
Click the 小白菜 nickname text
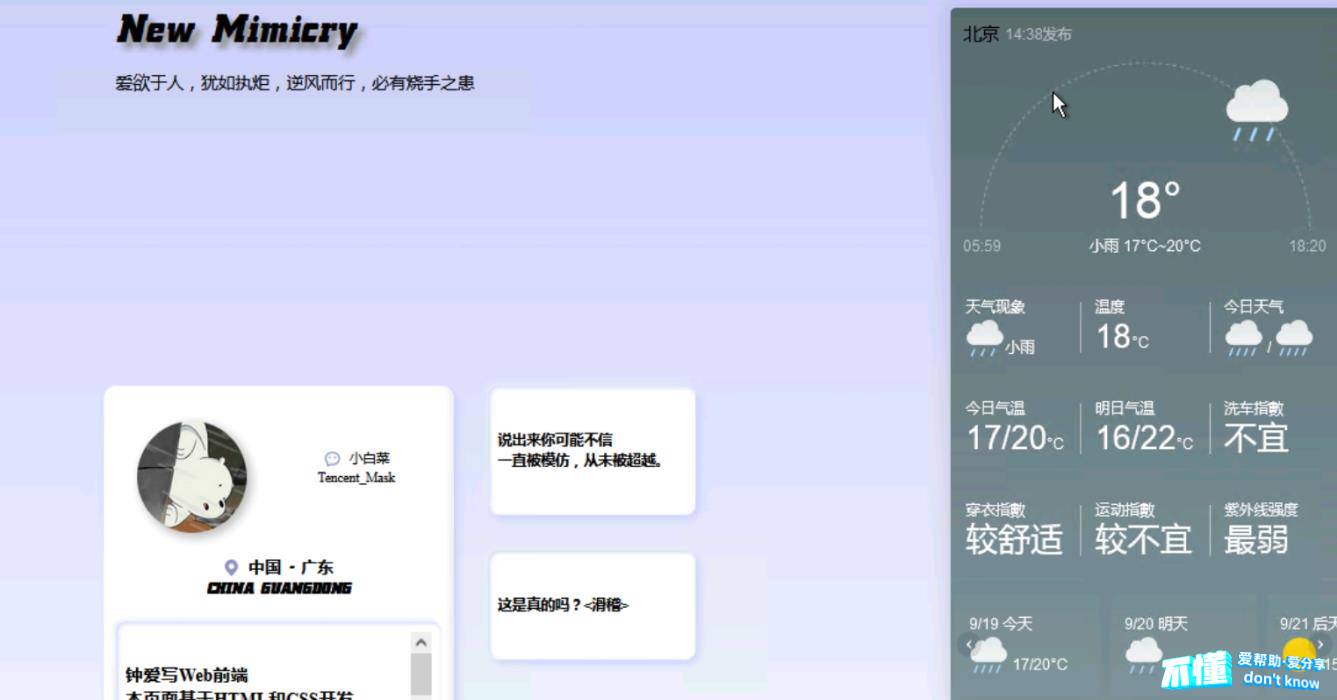pos(369,459)
